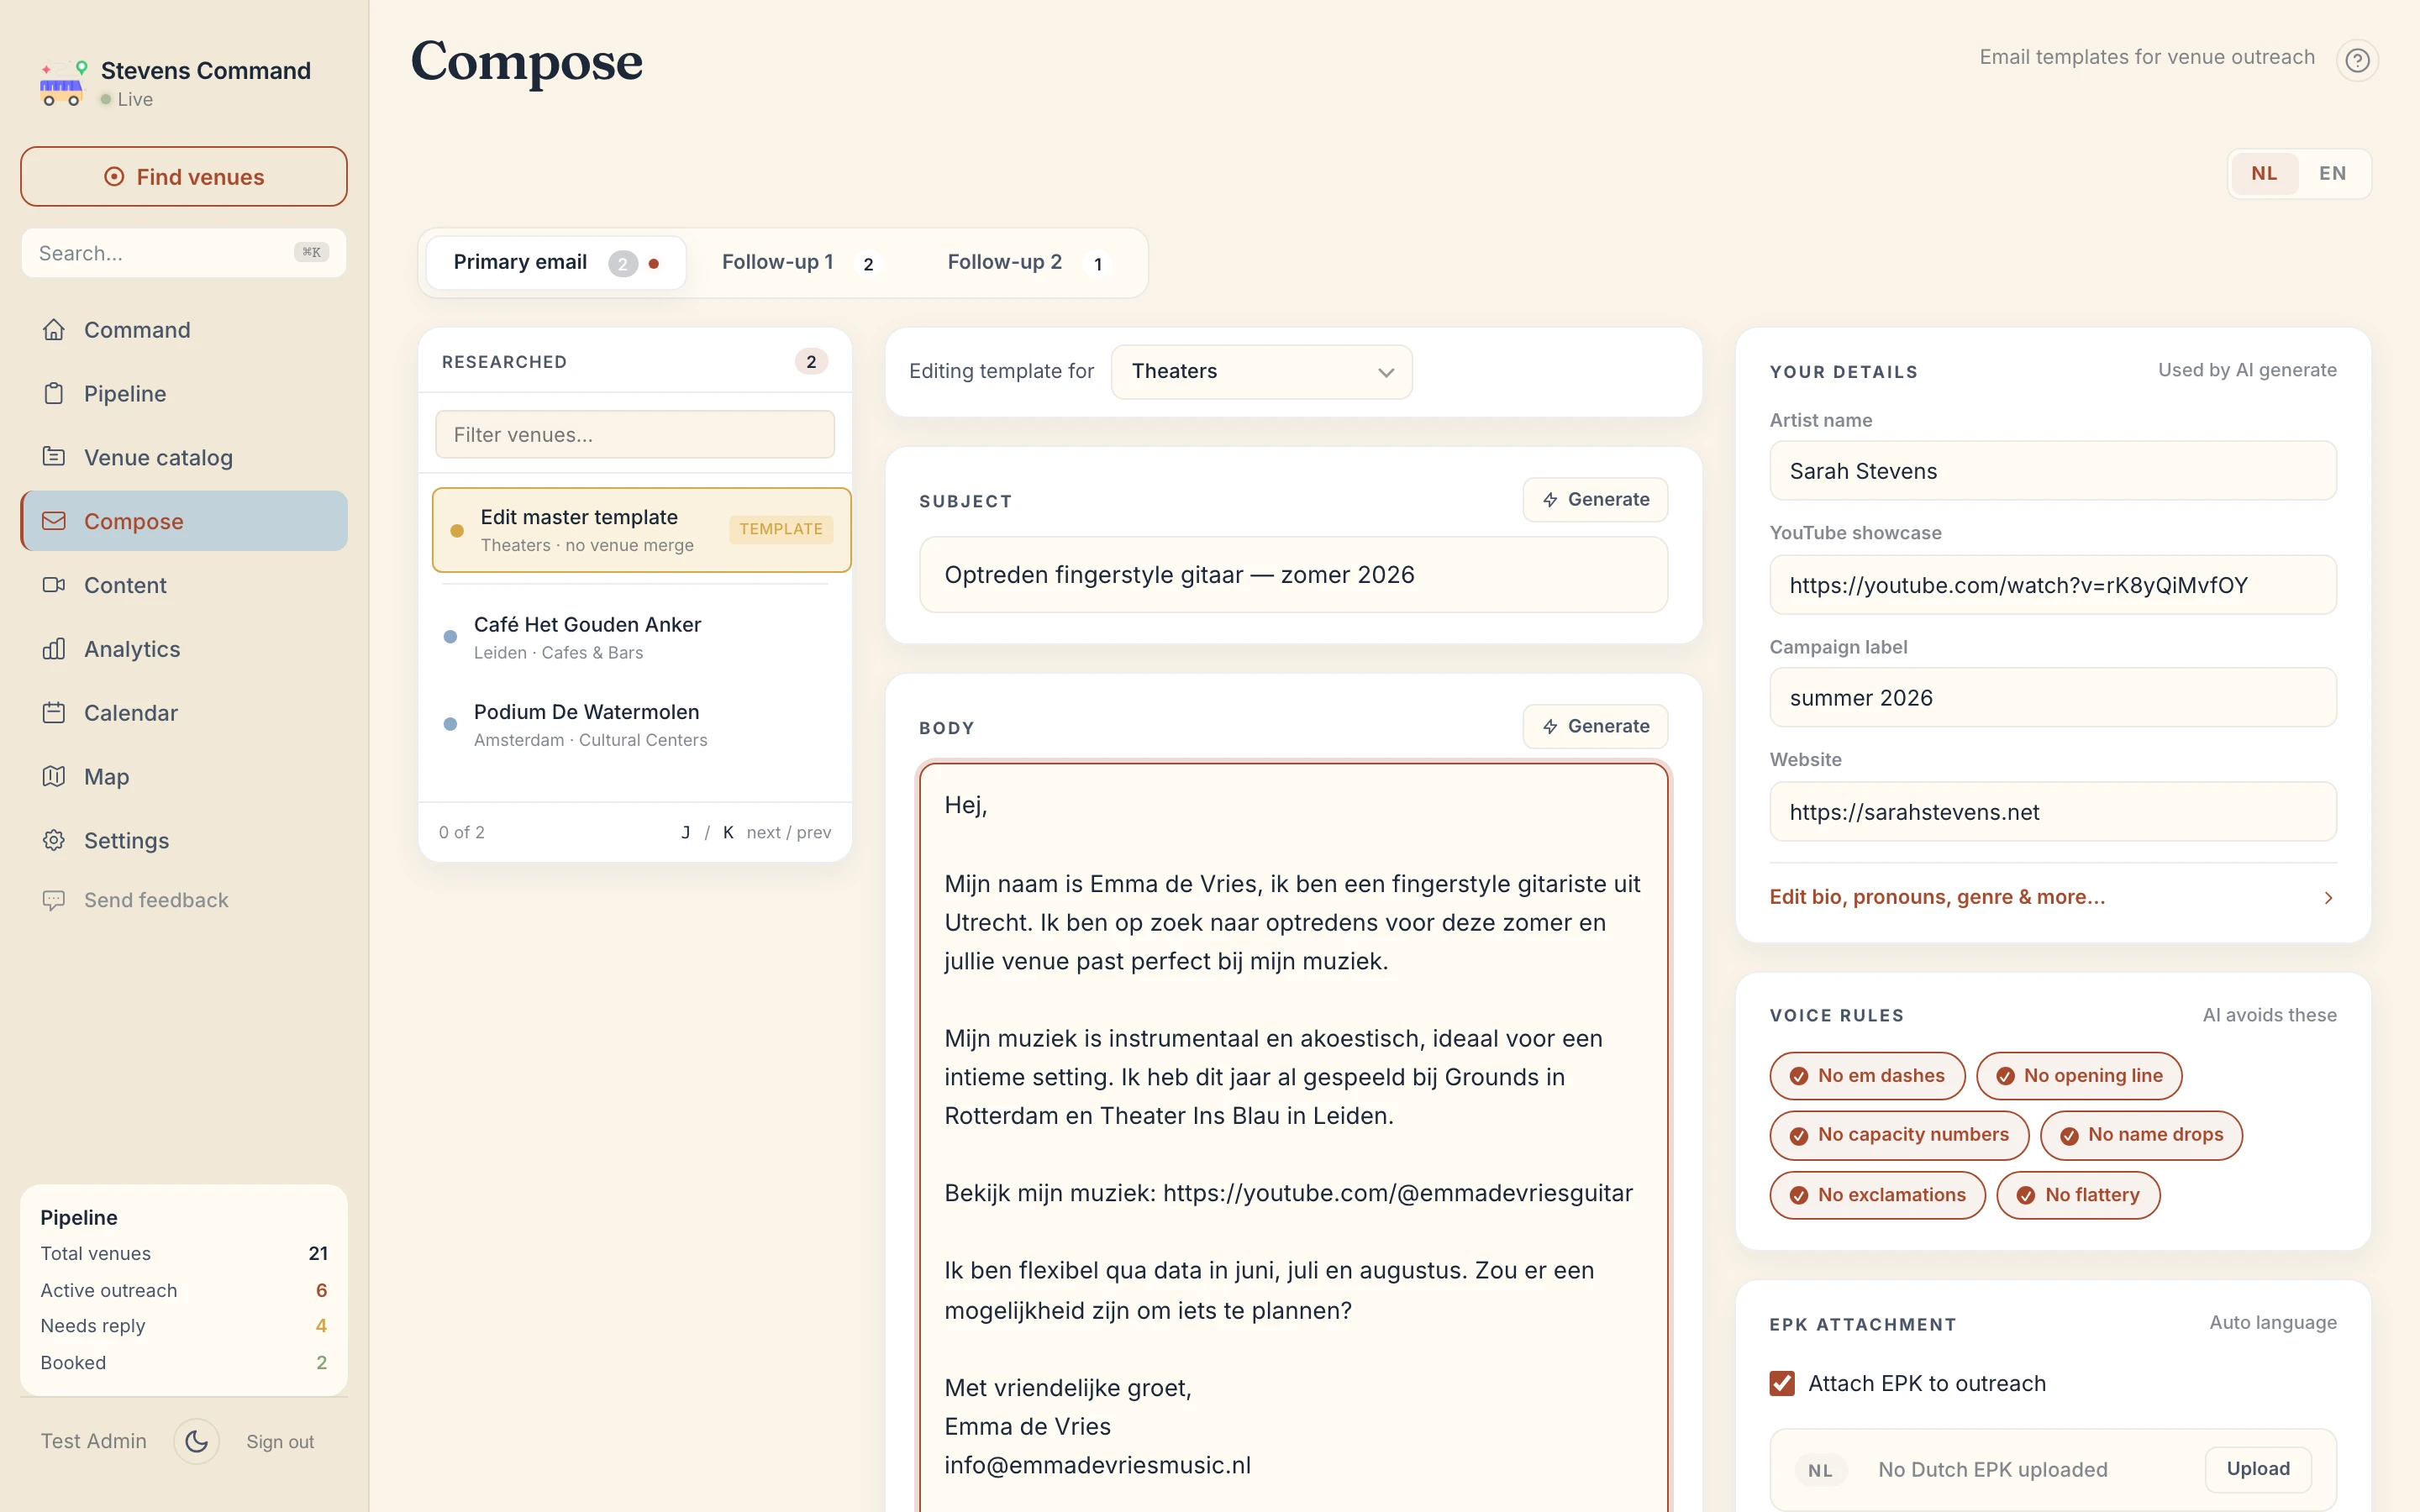Click the Pipeline clipboard icon
Image resolution: width=2420 pixels, height=1512 pixels.
(x=54, y=393)
